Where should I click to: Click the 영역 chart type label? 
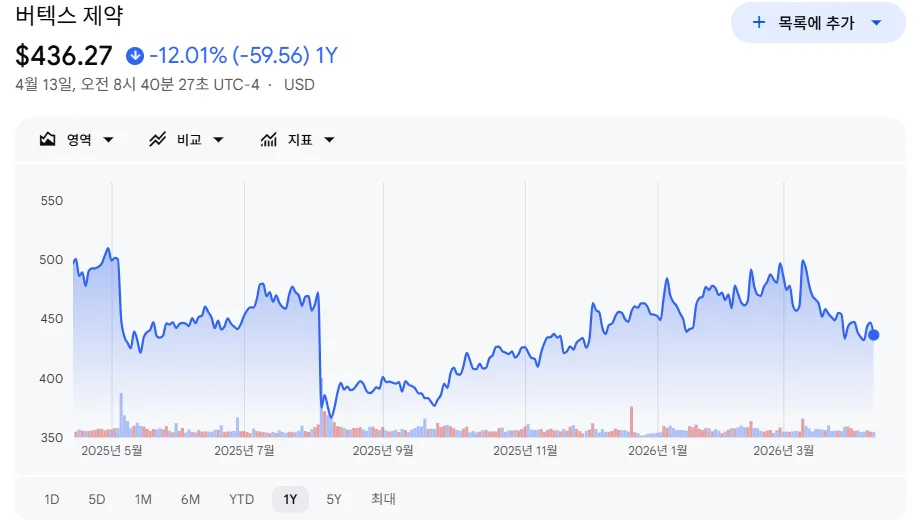point(79,140)
